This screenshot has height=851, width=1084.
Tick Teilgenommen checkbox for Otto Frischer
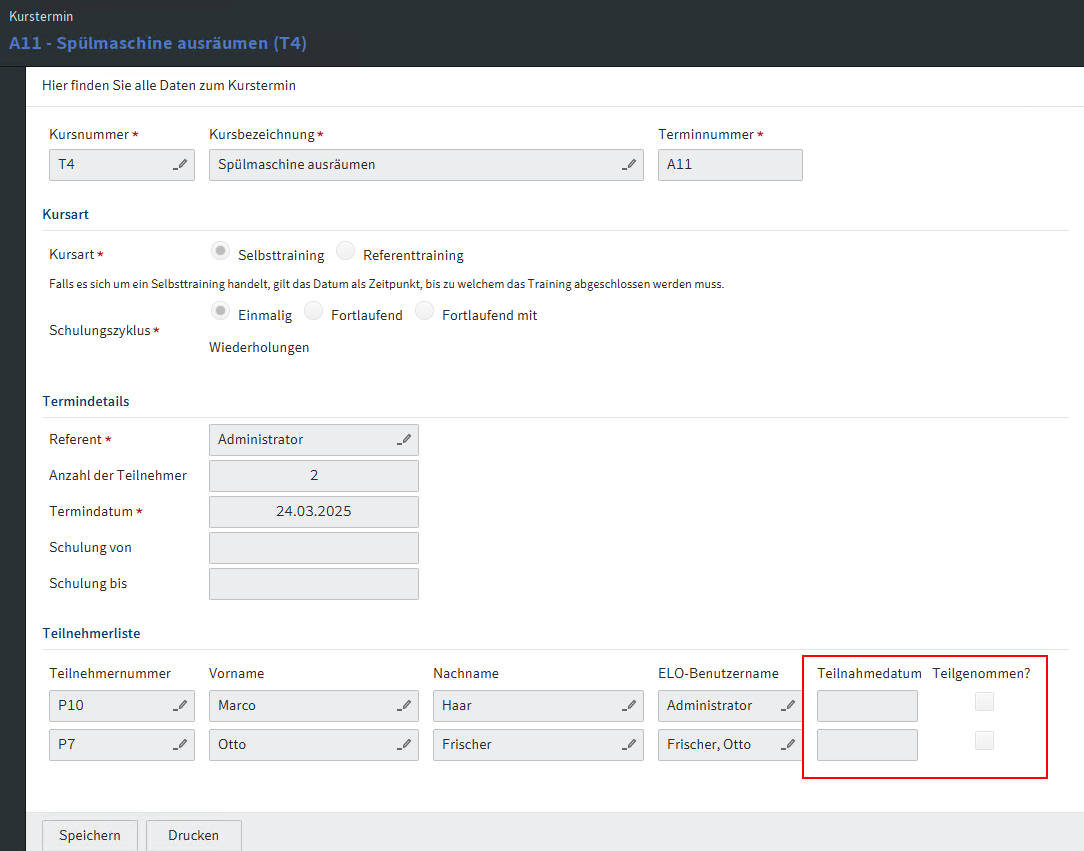[x=985, y=741]
